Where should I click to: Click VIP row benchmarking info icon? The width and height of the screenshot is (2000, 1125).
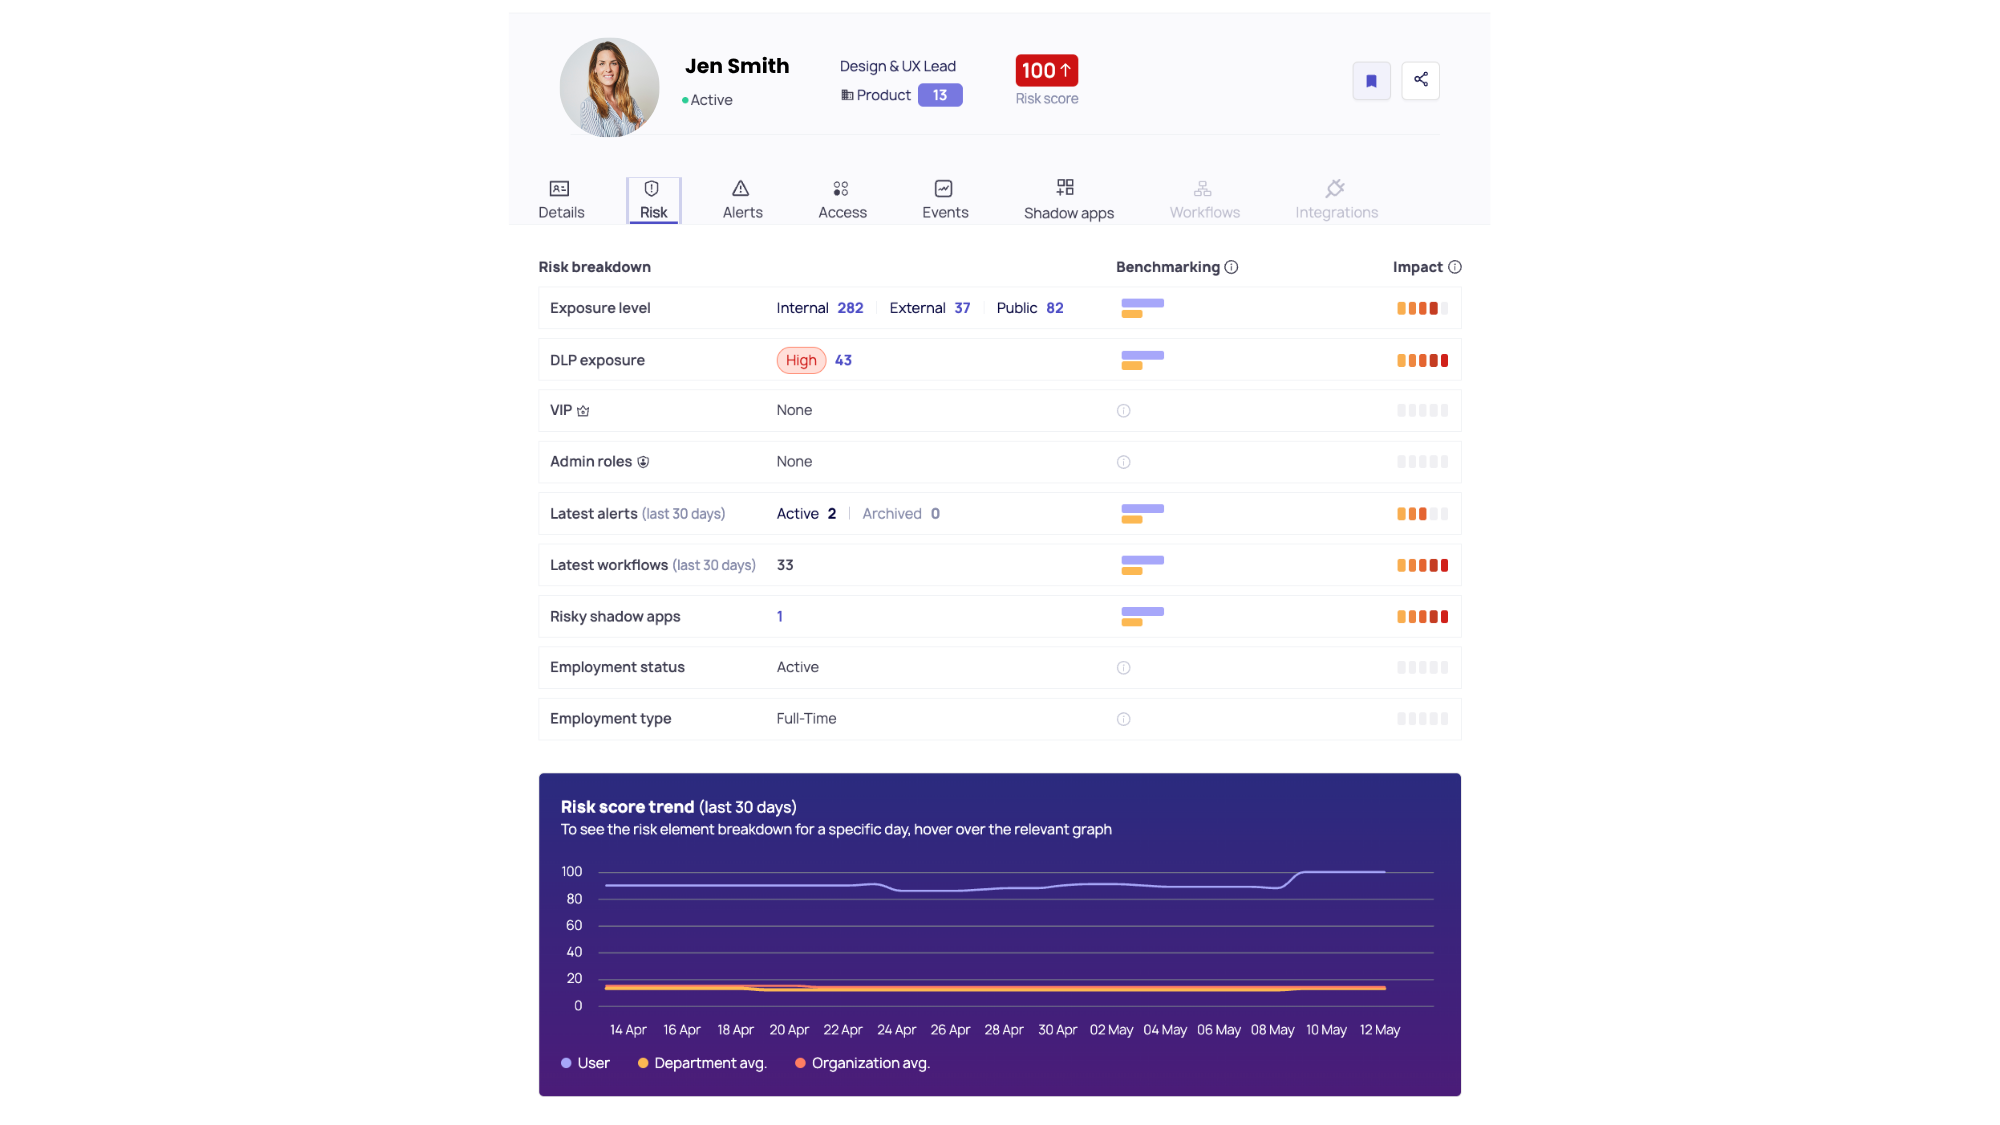tap(1123, 411)
